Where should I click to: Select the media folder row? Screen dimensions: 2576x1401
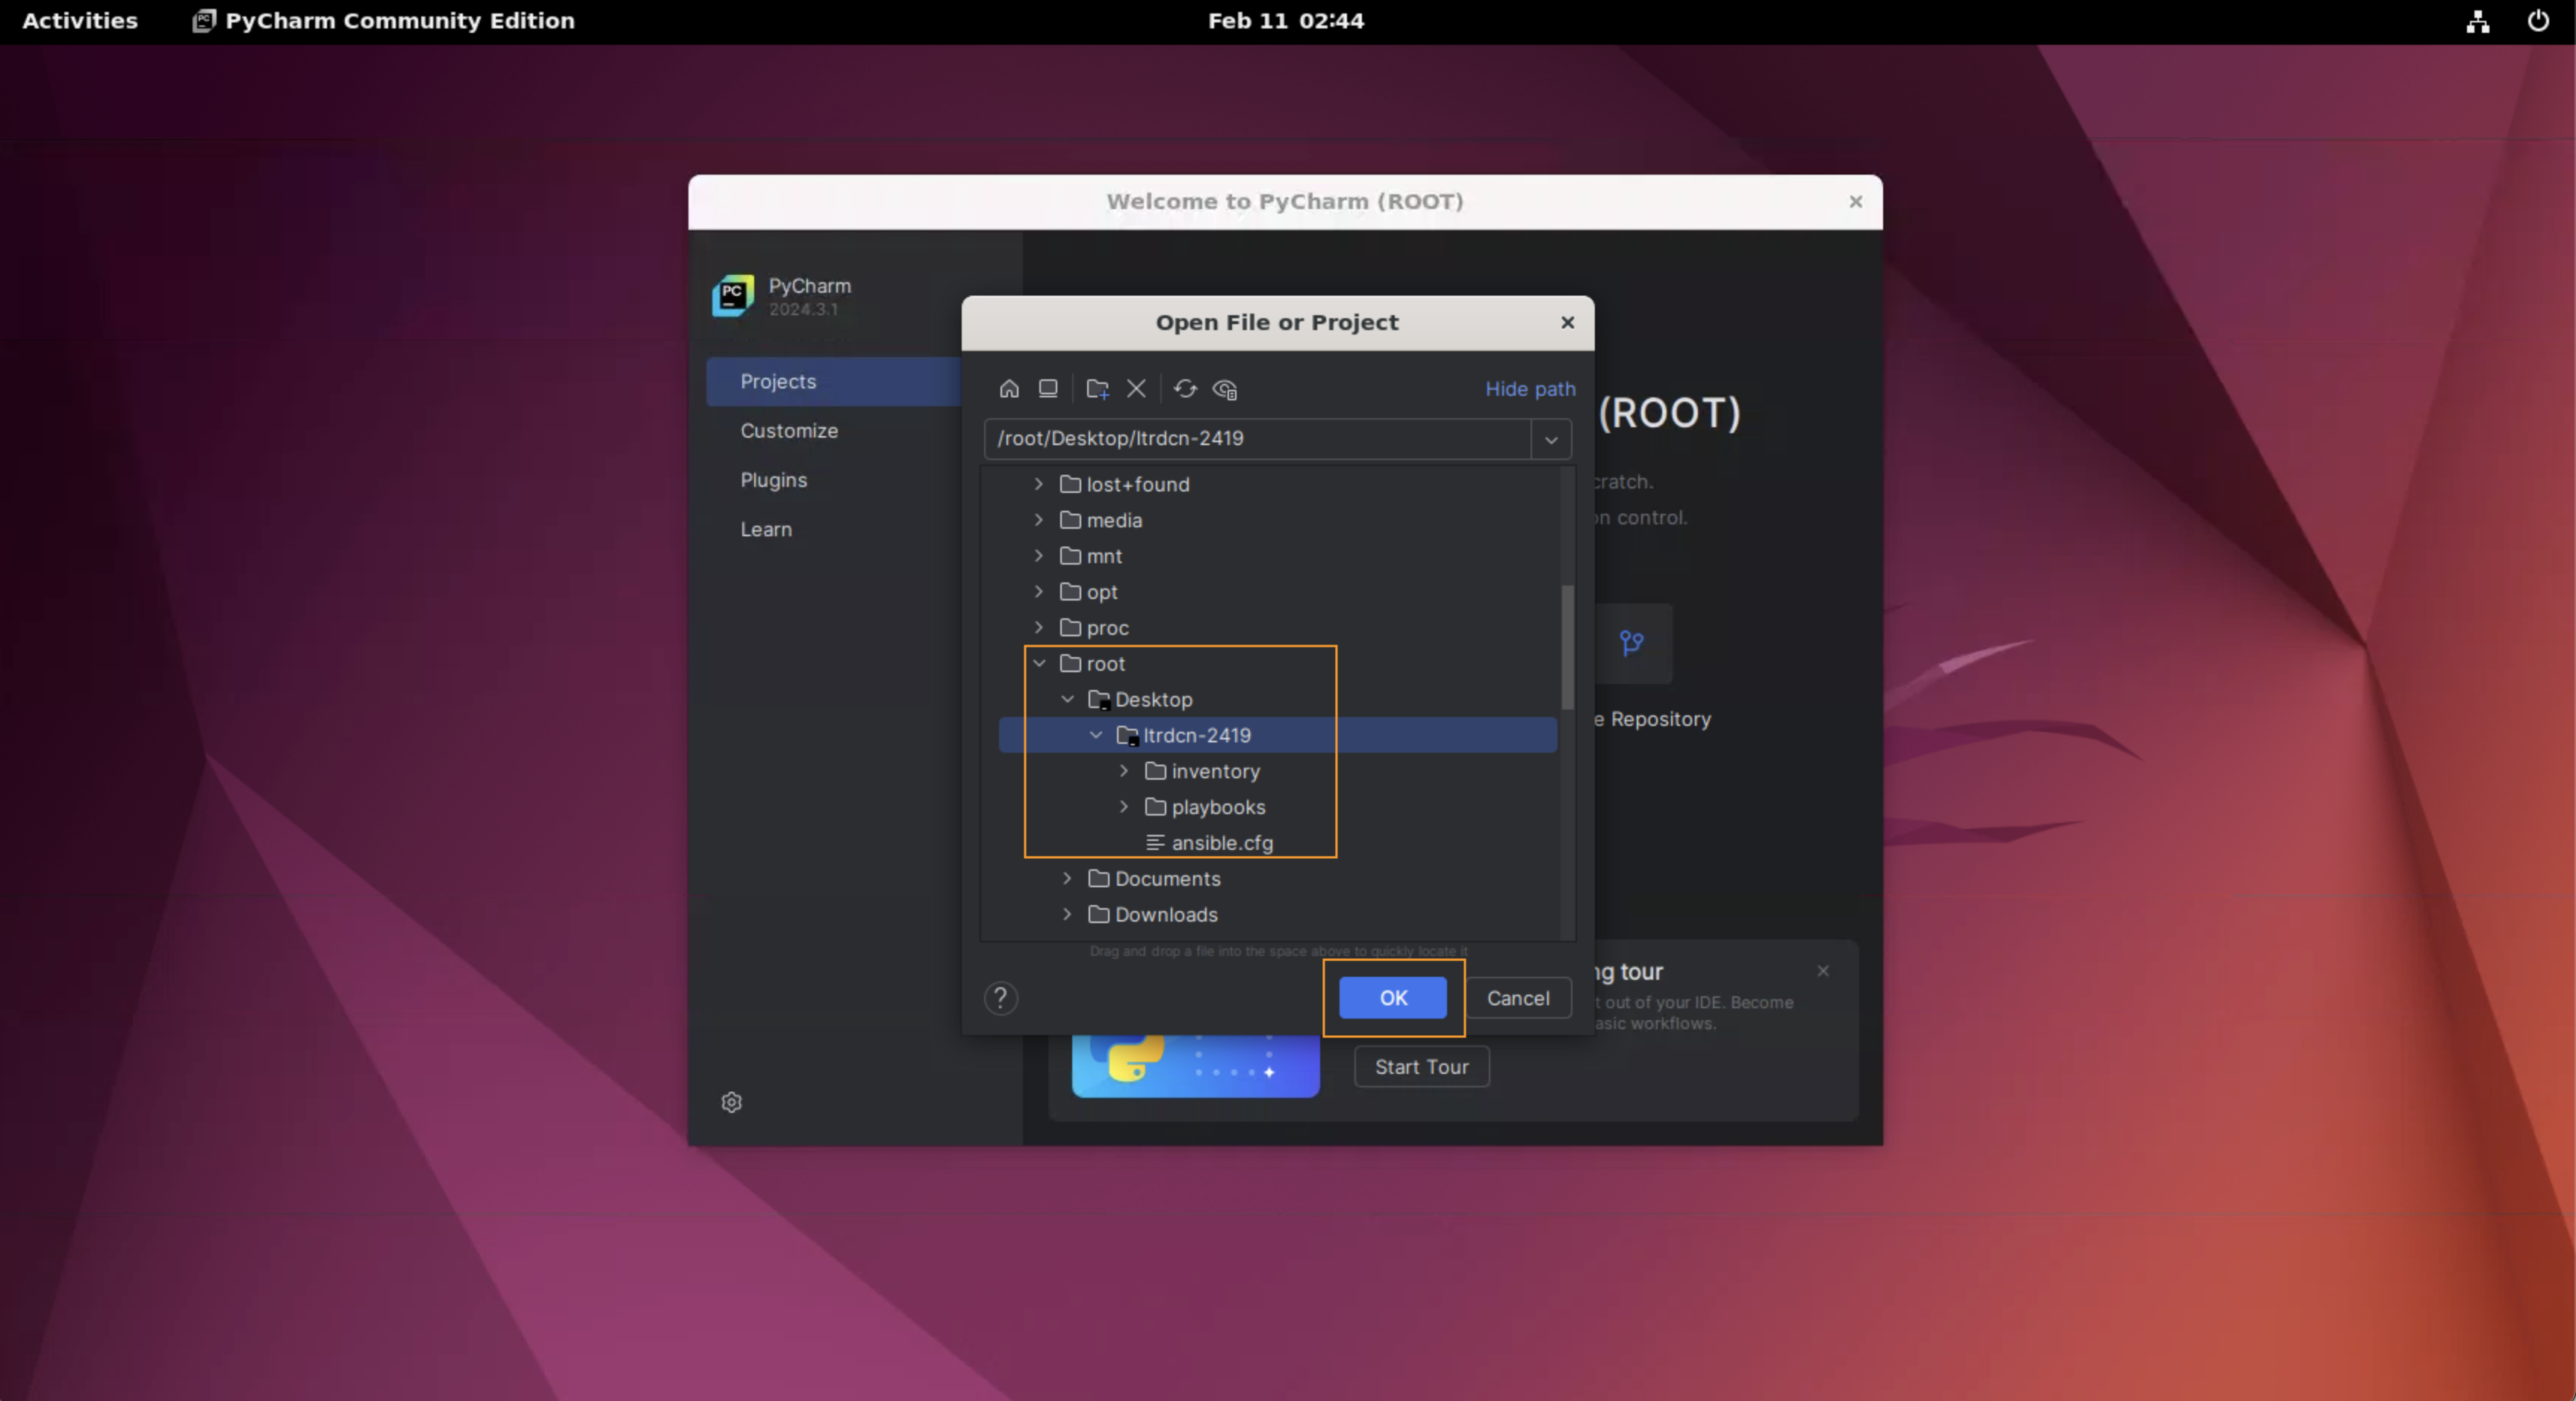(1278, 520)
